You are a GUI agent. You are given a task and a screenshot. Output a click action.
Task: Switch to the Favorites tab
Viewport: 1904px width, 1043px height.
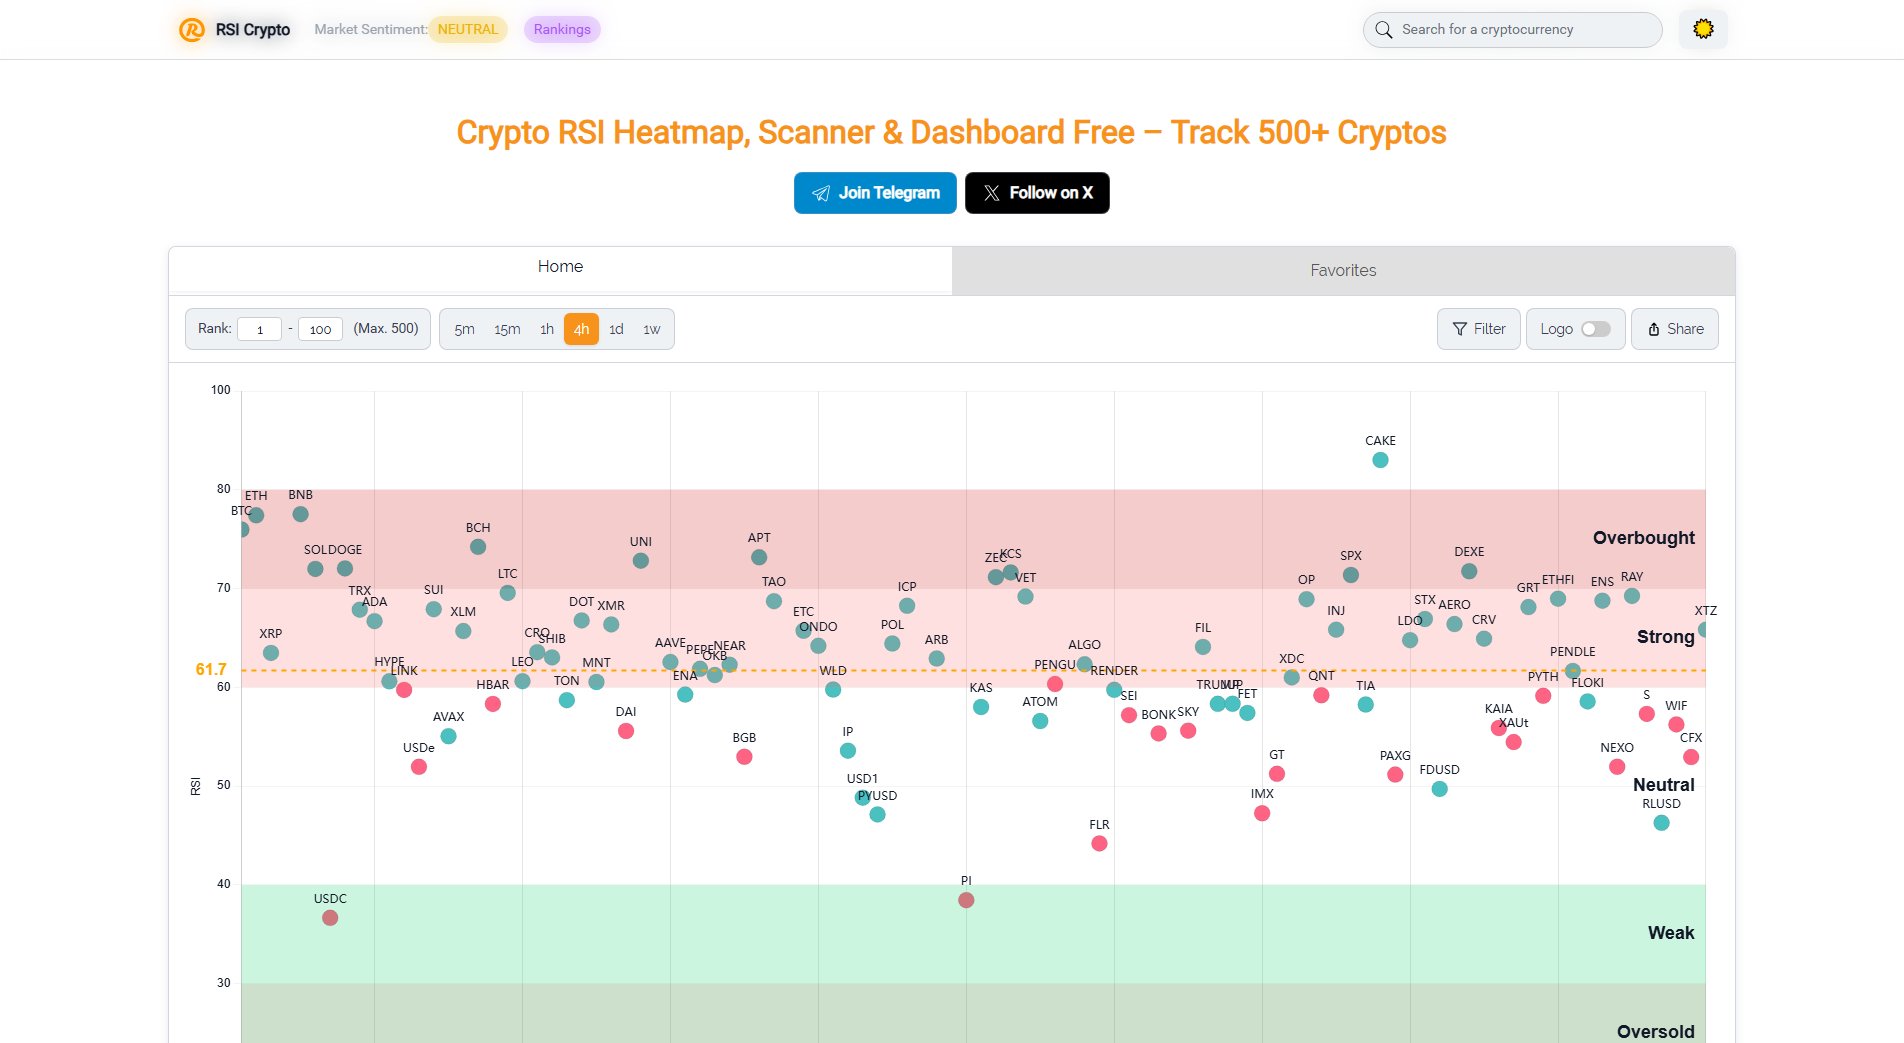1342,270
